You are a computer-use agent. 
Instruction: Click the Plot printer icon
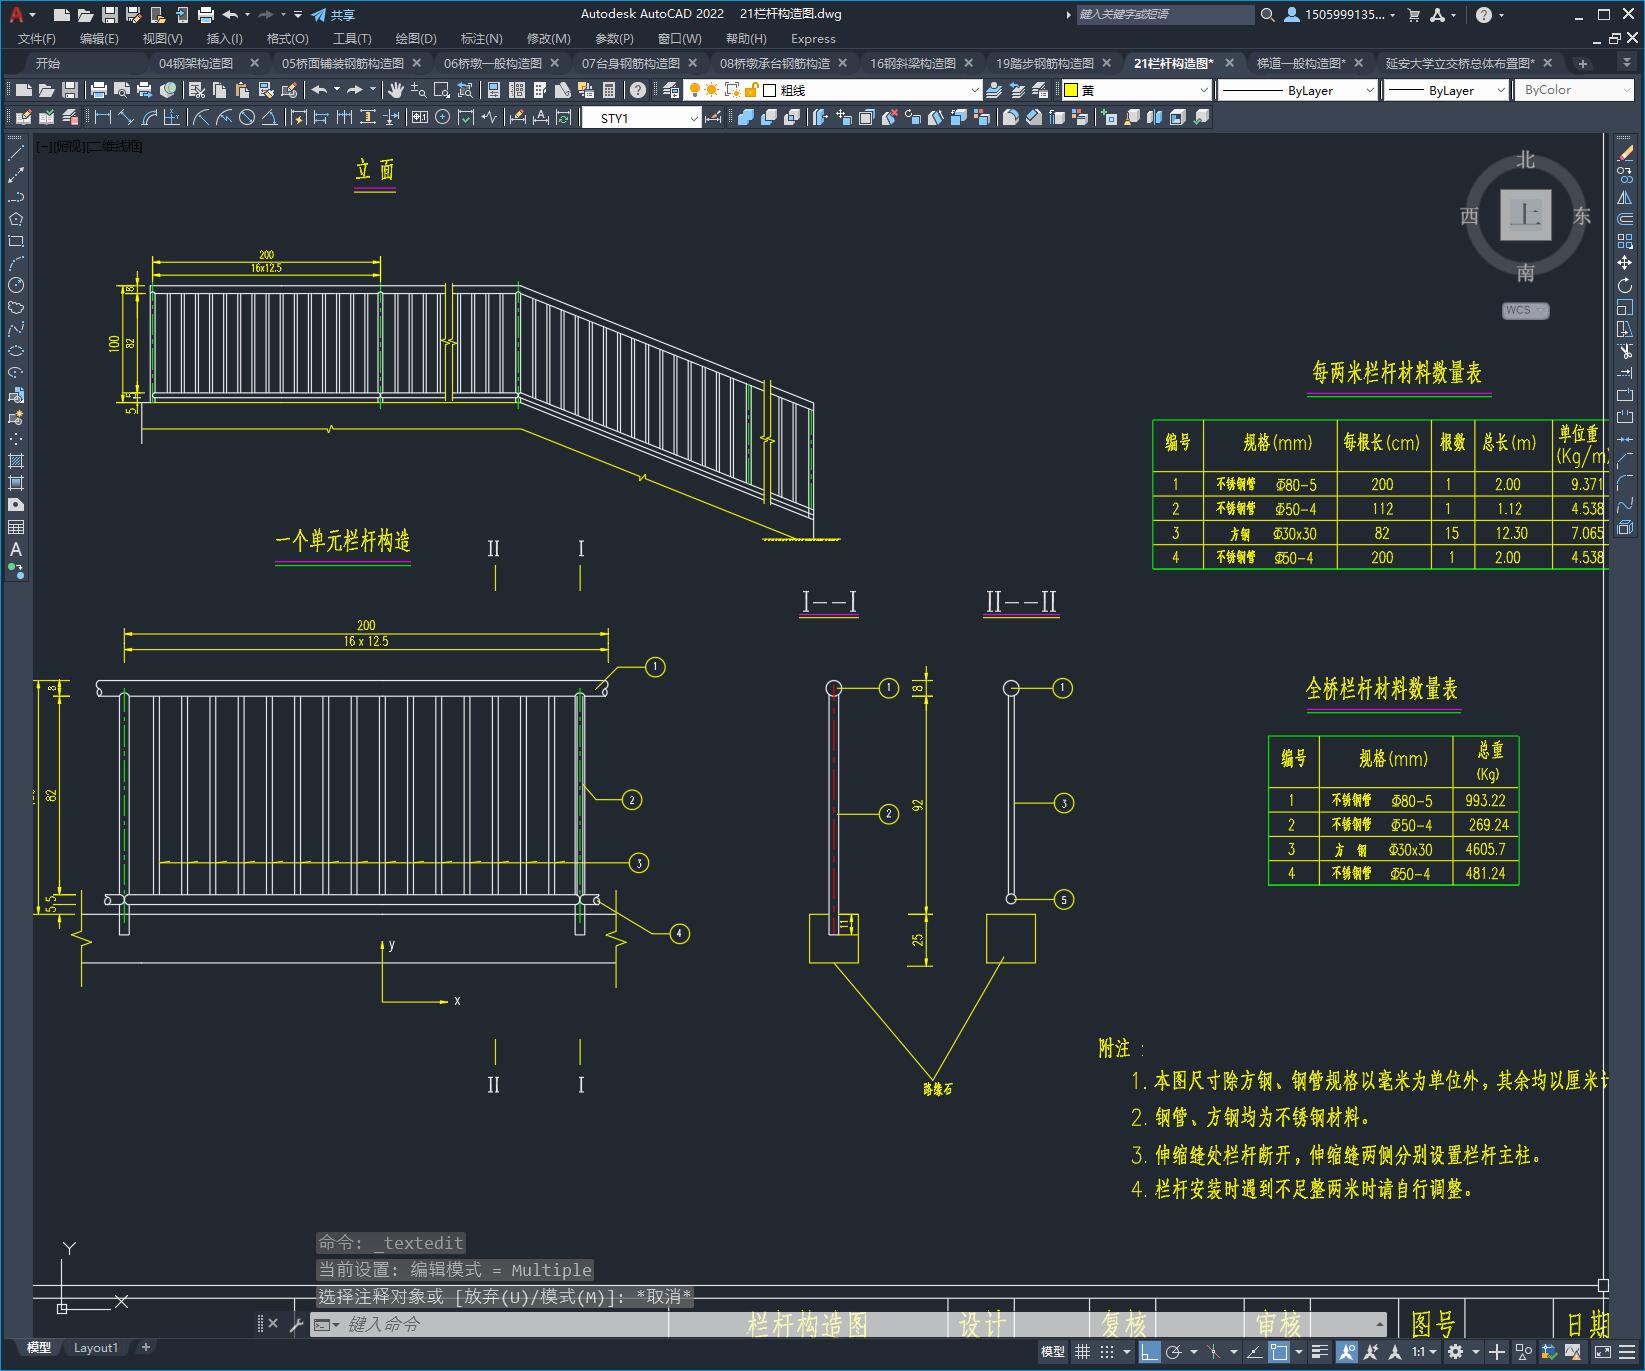99,90
